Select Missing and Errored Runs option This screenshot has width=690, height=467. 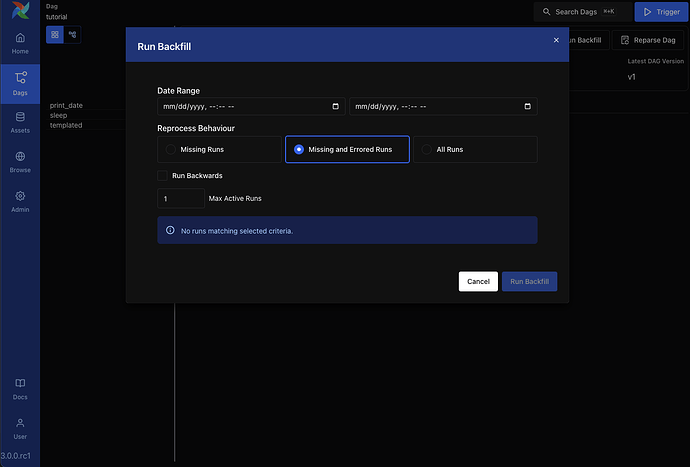347,149
